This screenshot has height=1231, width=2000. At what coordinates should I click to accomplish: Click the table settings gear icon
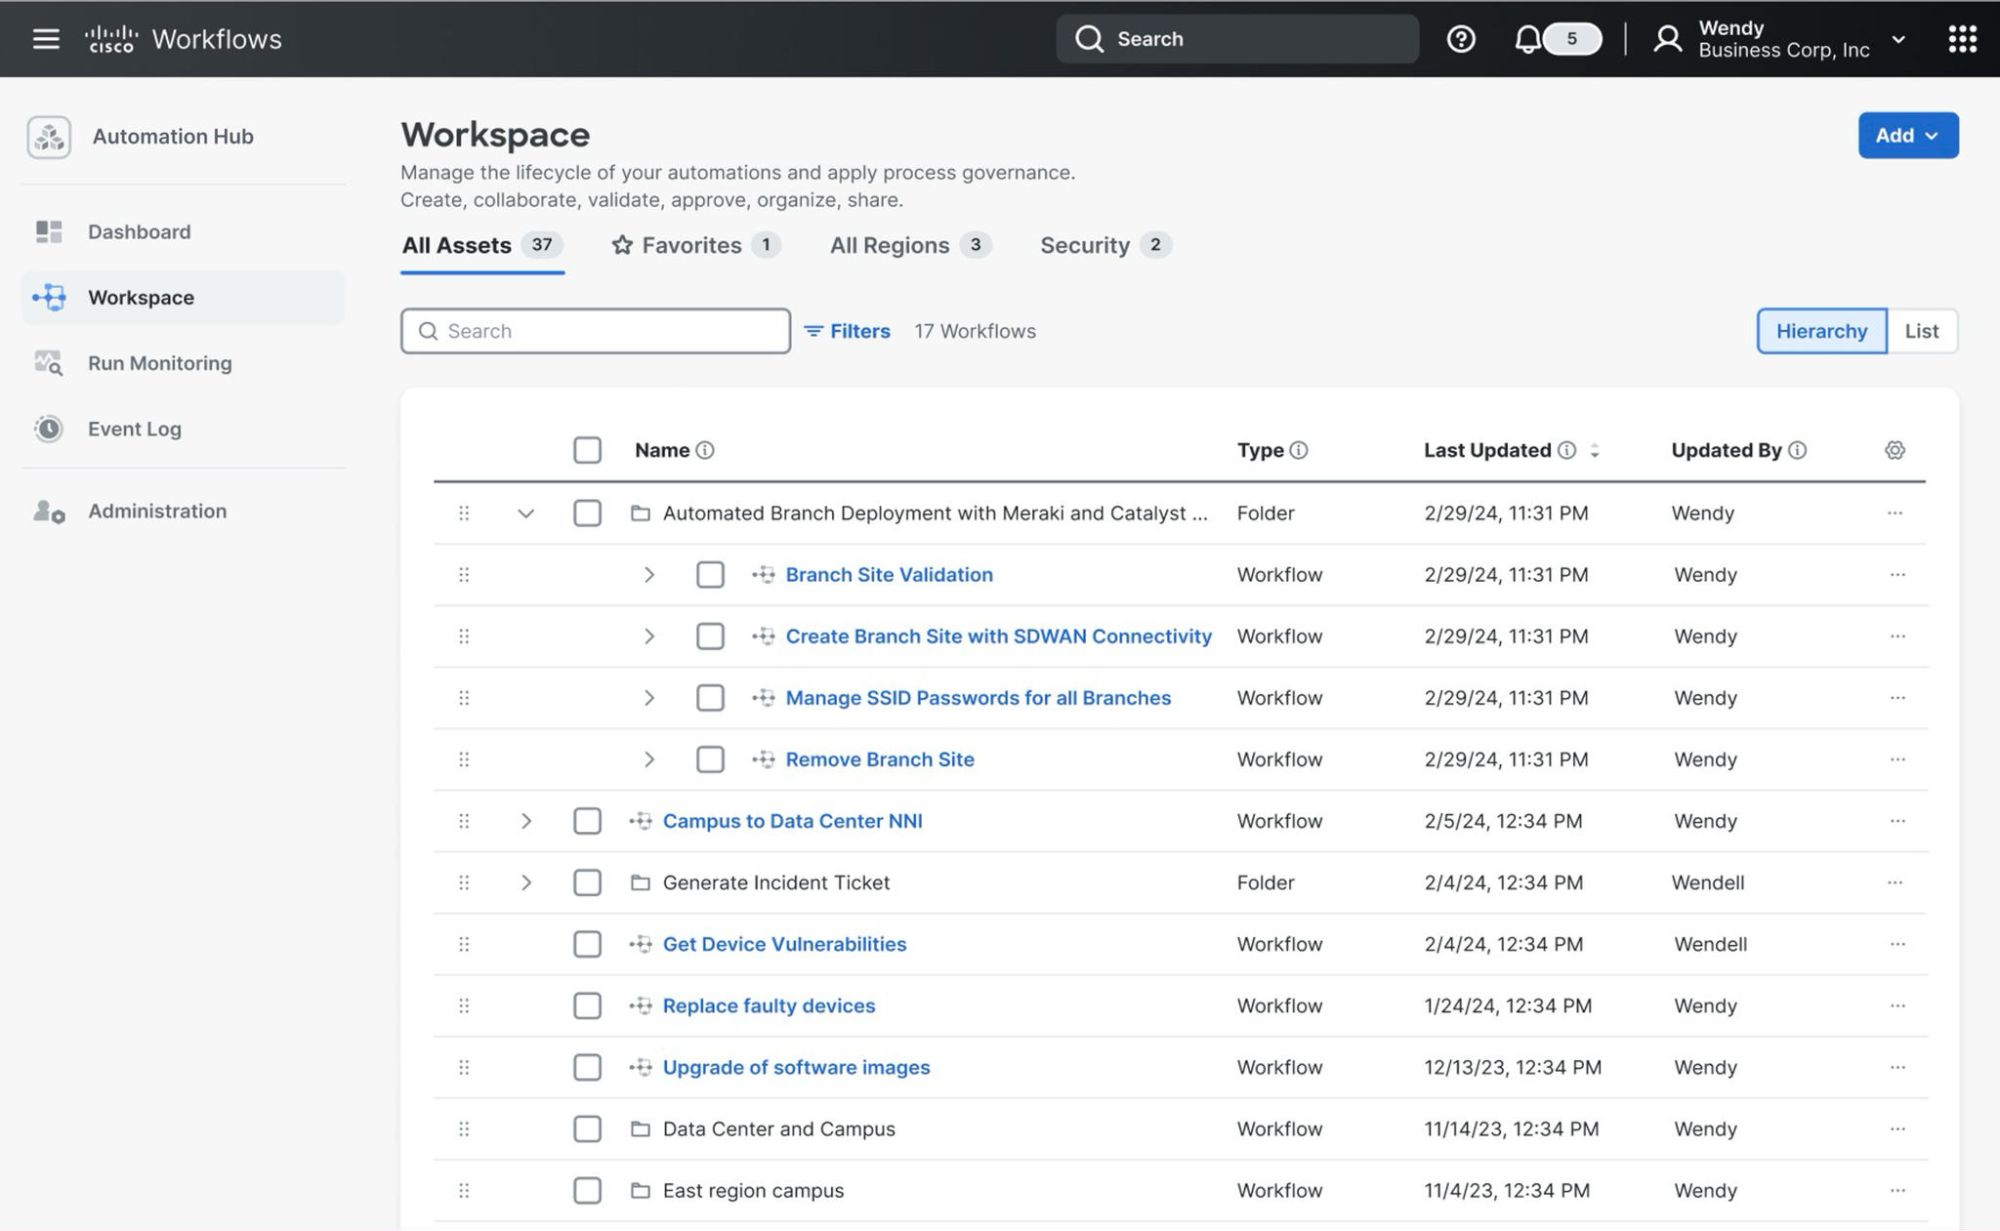coord(1894,450)
